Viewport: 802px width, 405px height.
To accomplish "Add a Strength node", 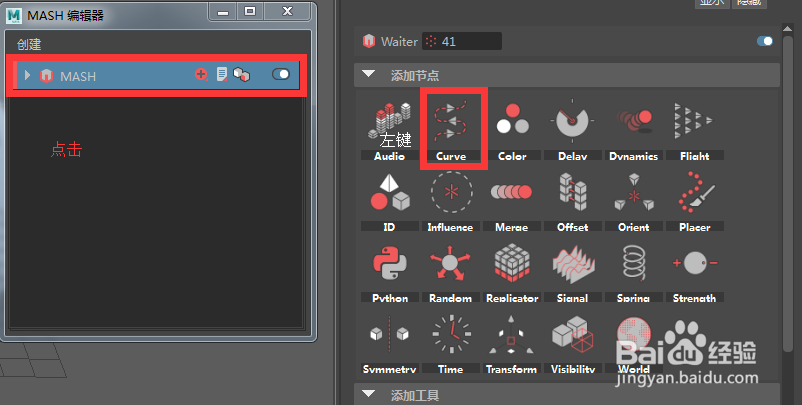I will click(x=694, y=272).
